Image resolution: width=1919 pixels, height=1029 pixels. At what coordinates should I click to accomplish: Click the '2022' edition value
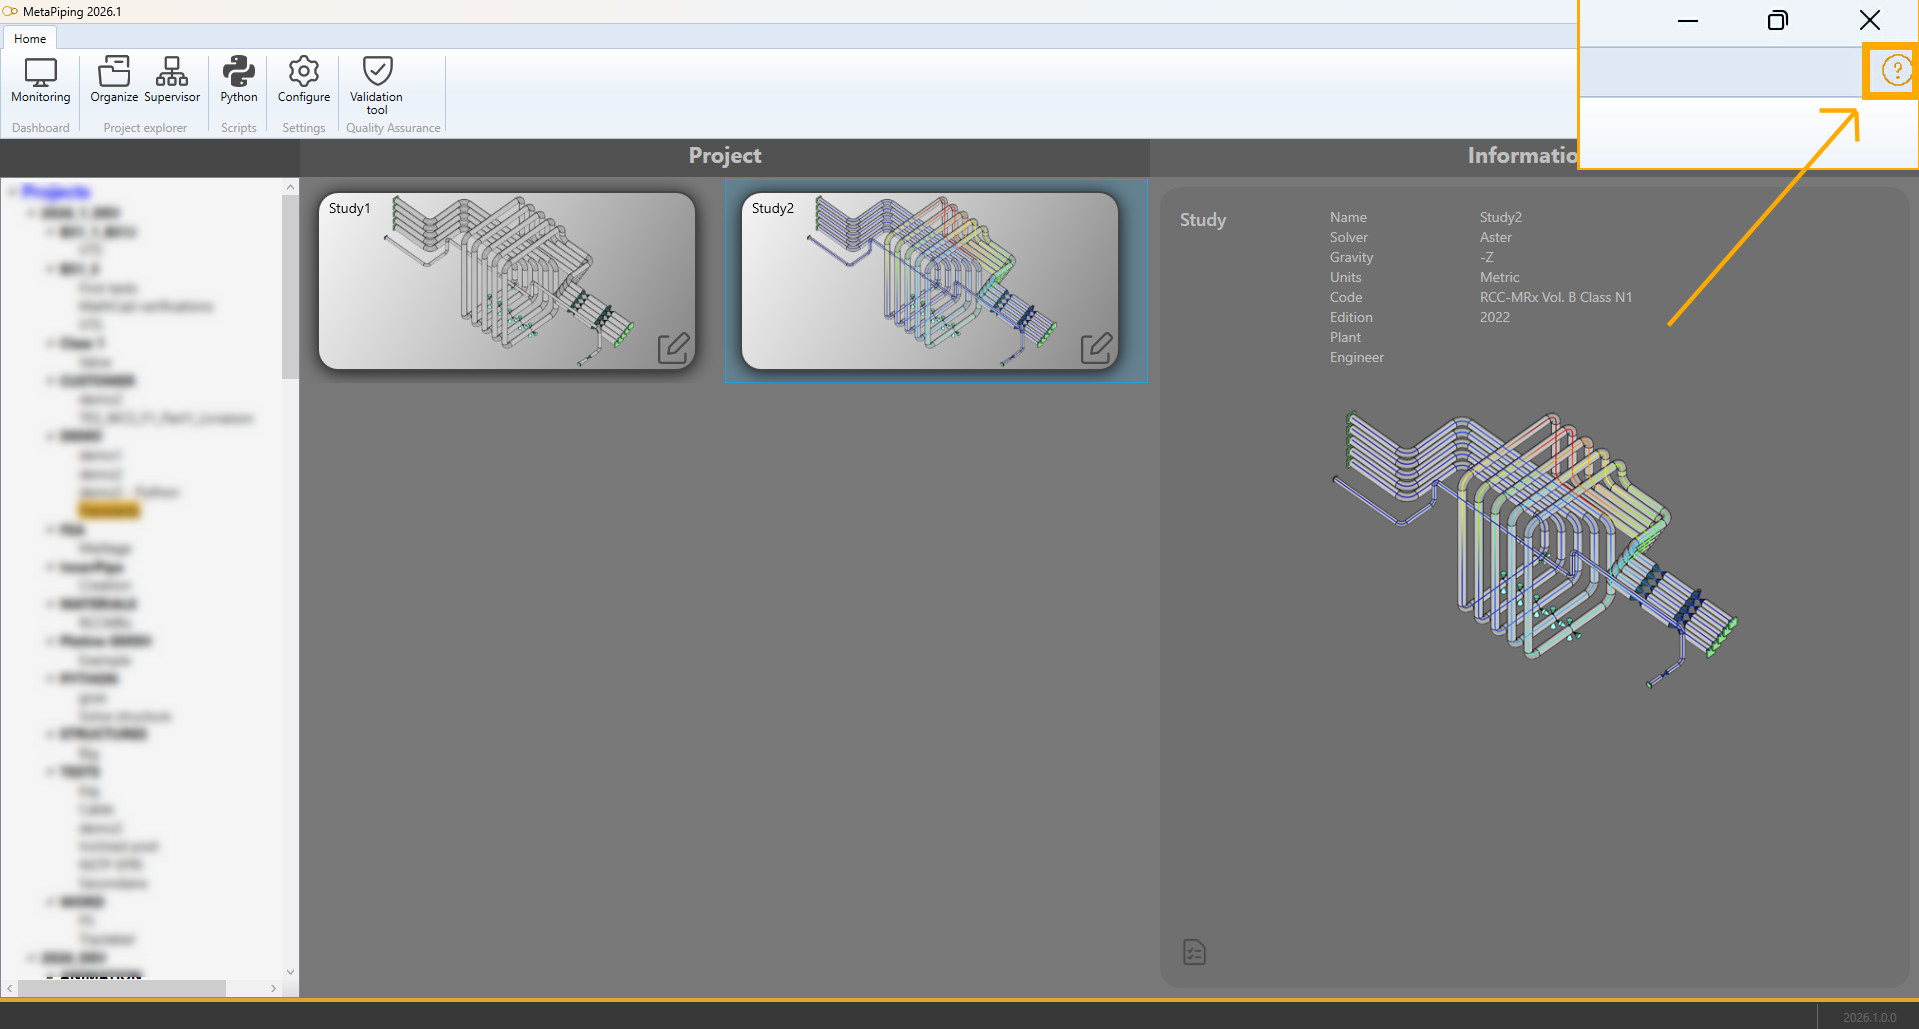tap(1495, 317)
